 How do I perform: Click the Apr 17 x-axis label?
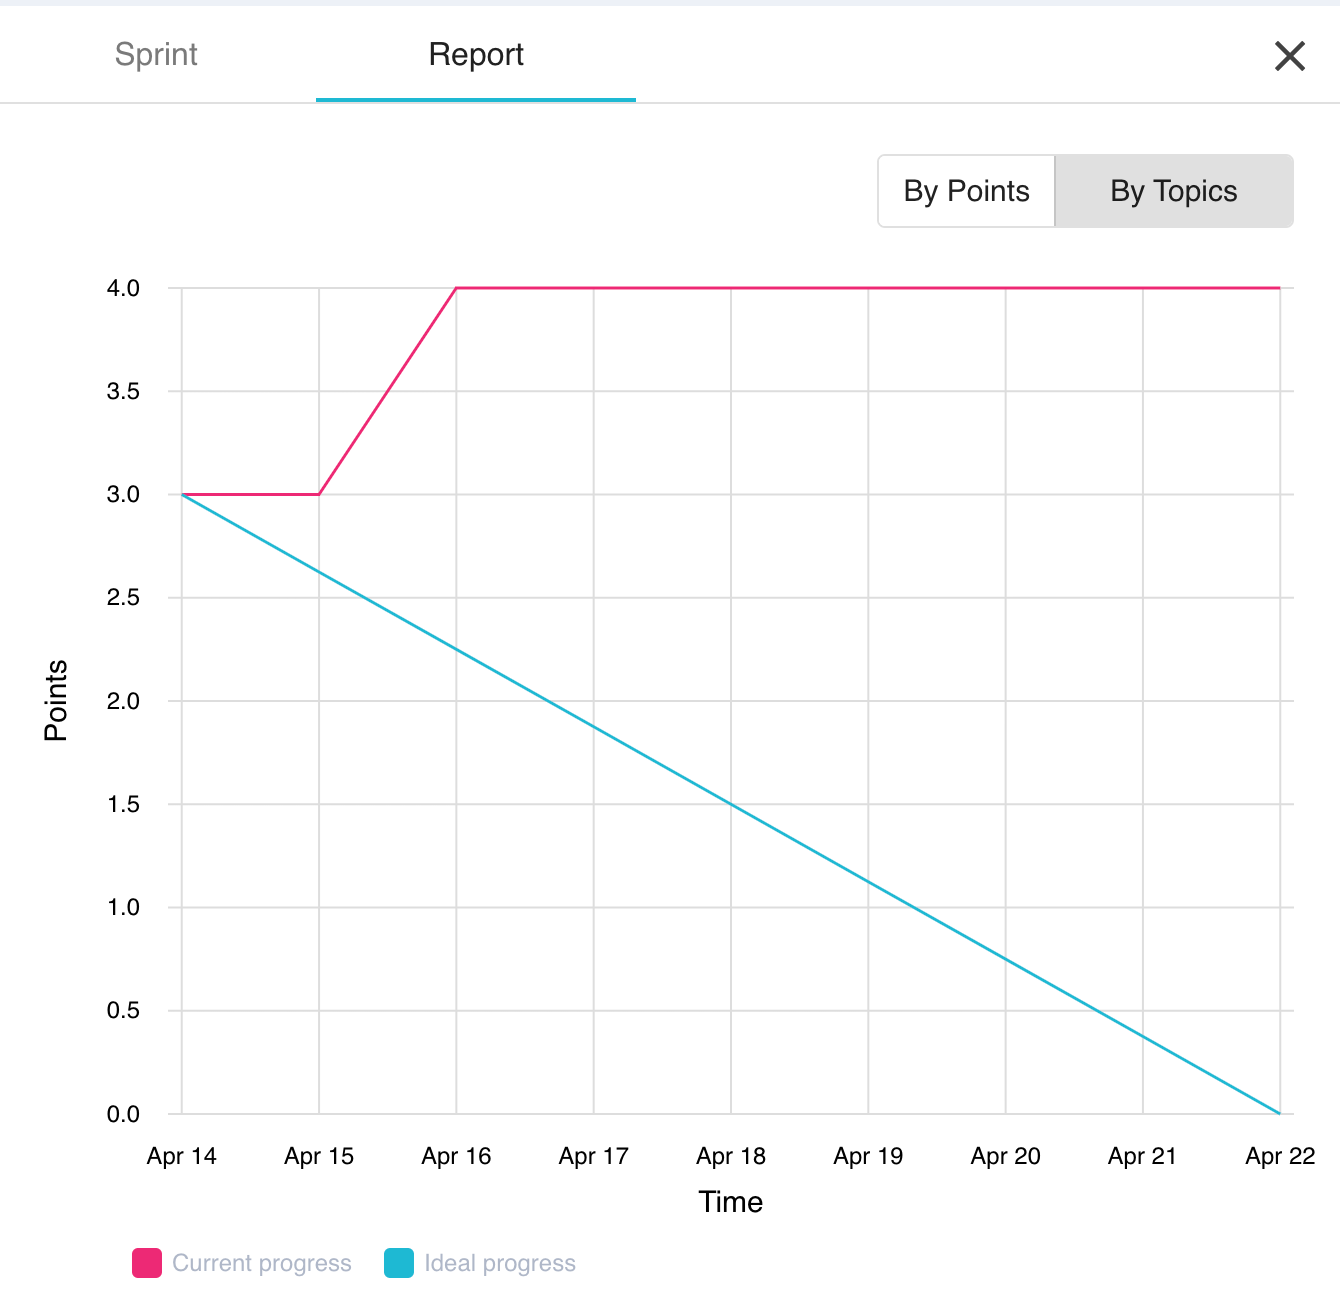594,1156
